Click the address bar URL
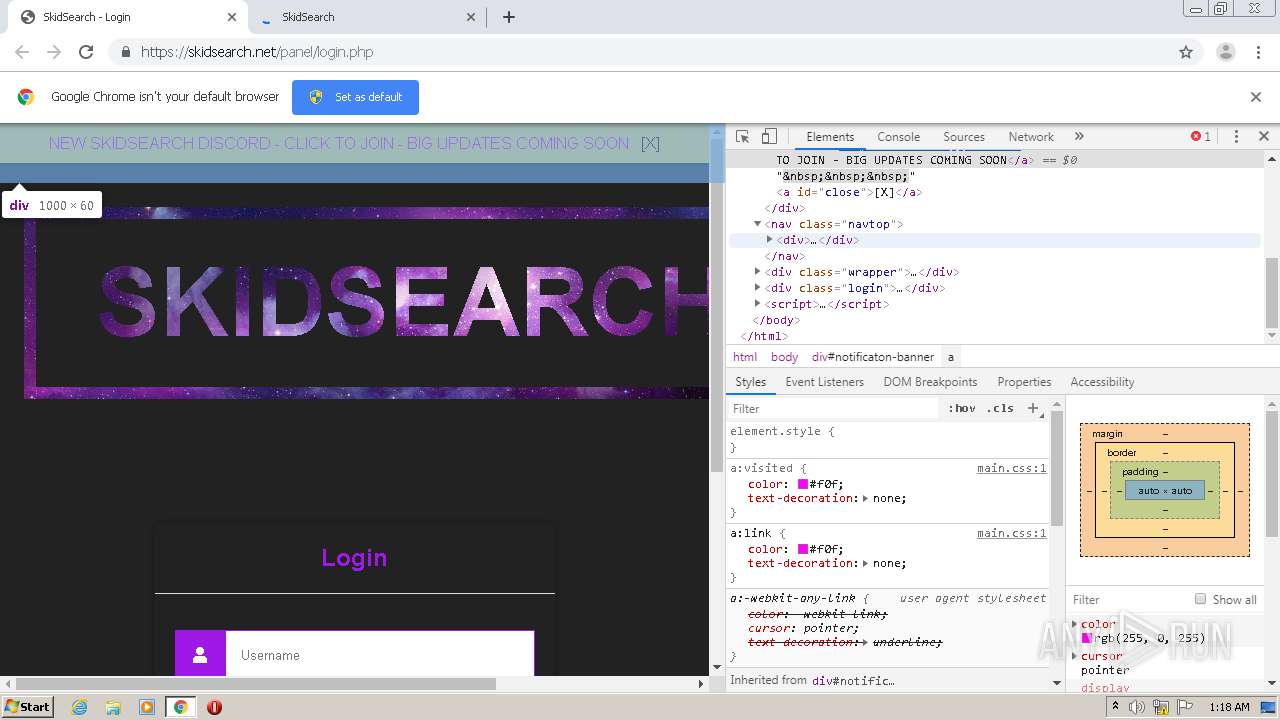The image size is (1280, 720). pos(257,52)
